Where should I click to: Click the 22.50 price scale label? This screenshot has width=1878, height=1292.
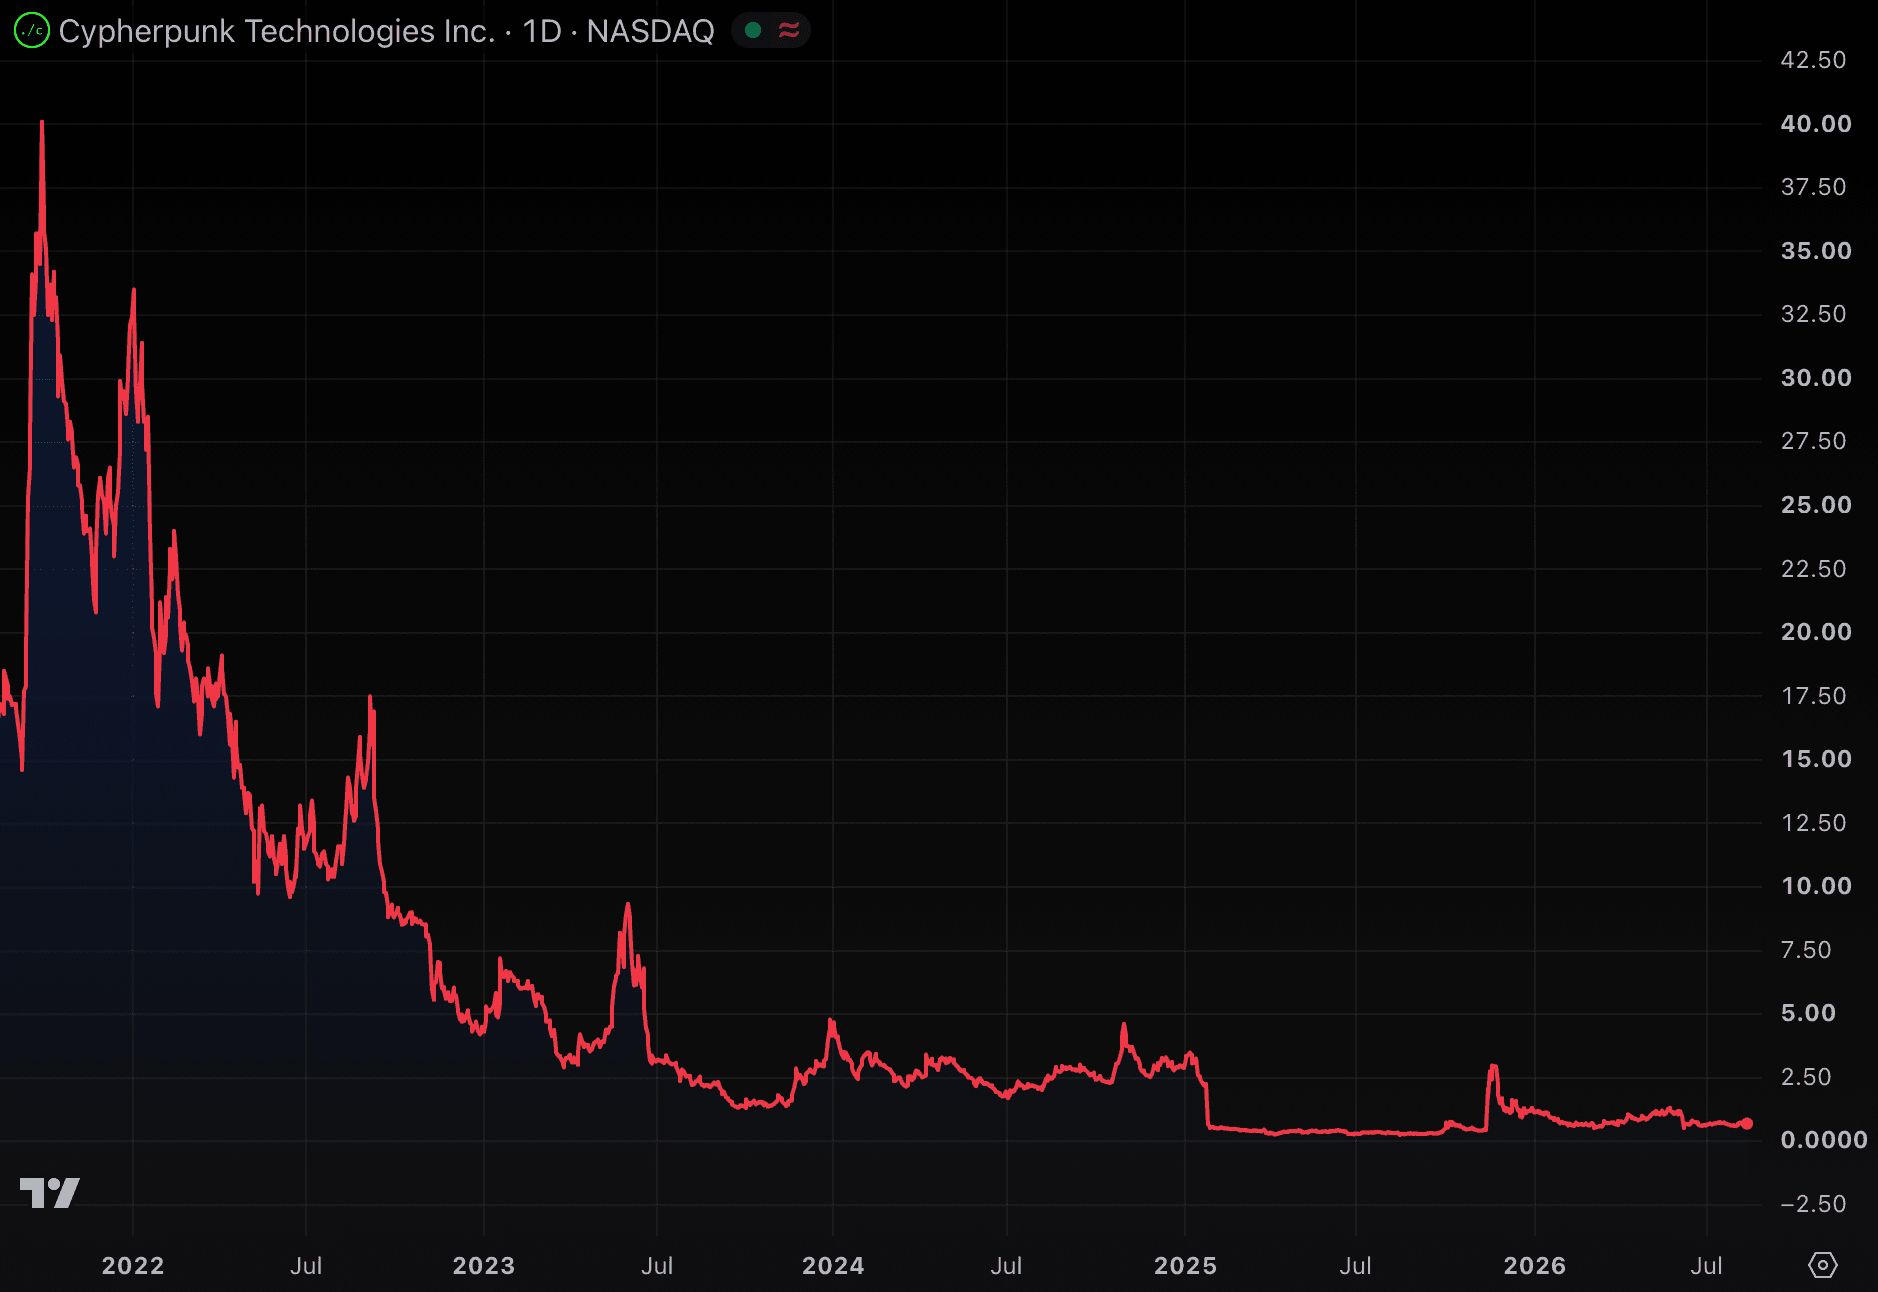1814,569
